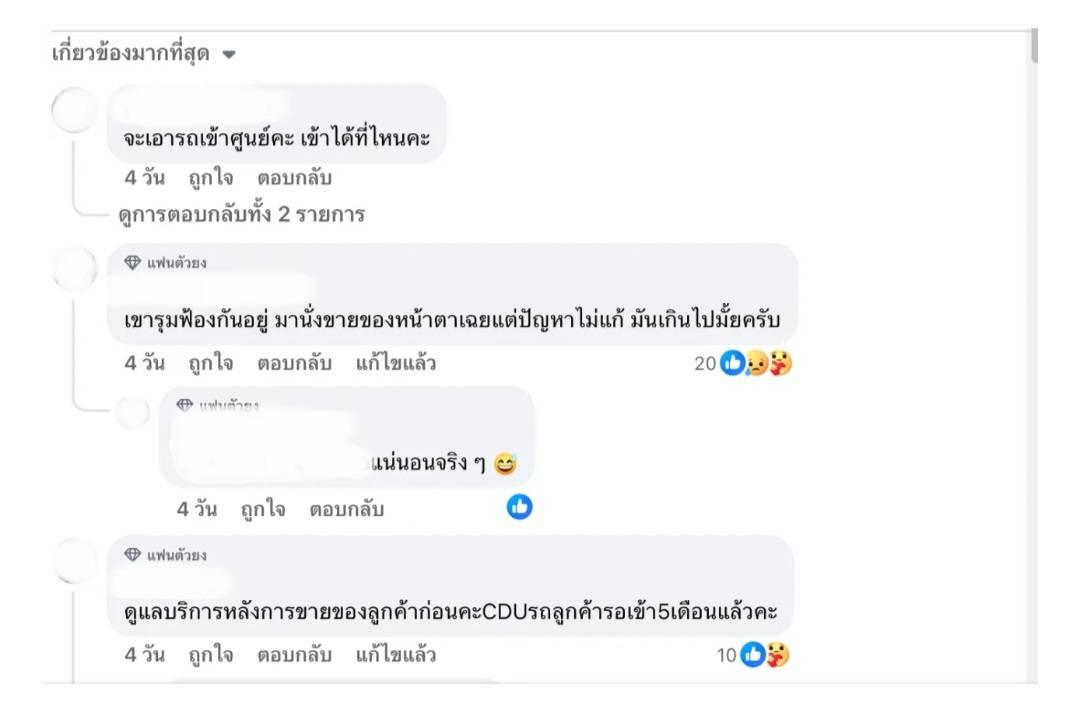This screenshot has height=721, width=1080.
Task: Click the blue thumbs-up on the แน่นอนจริง ๆ reply
Action: point(519,507)
